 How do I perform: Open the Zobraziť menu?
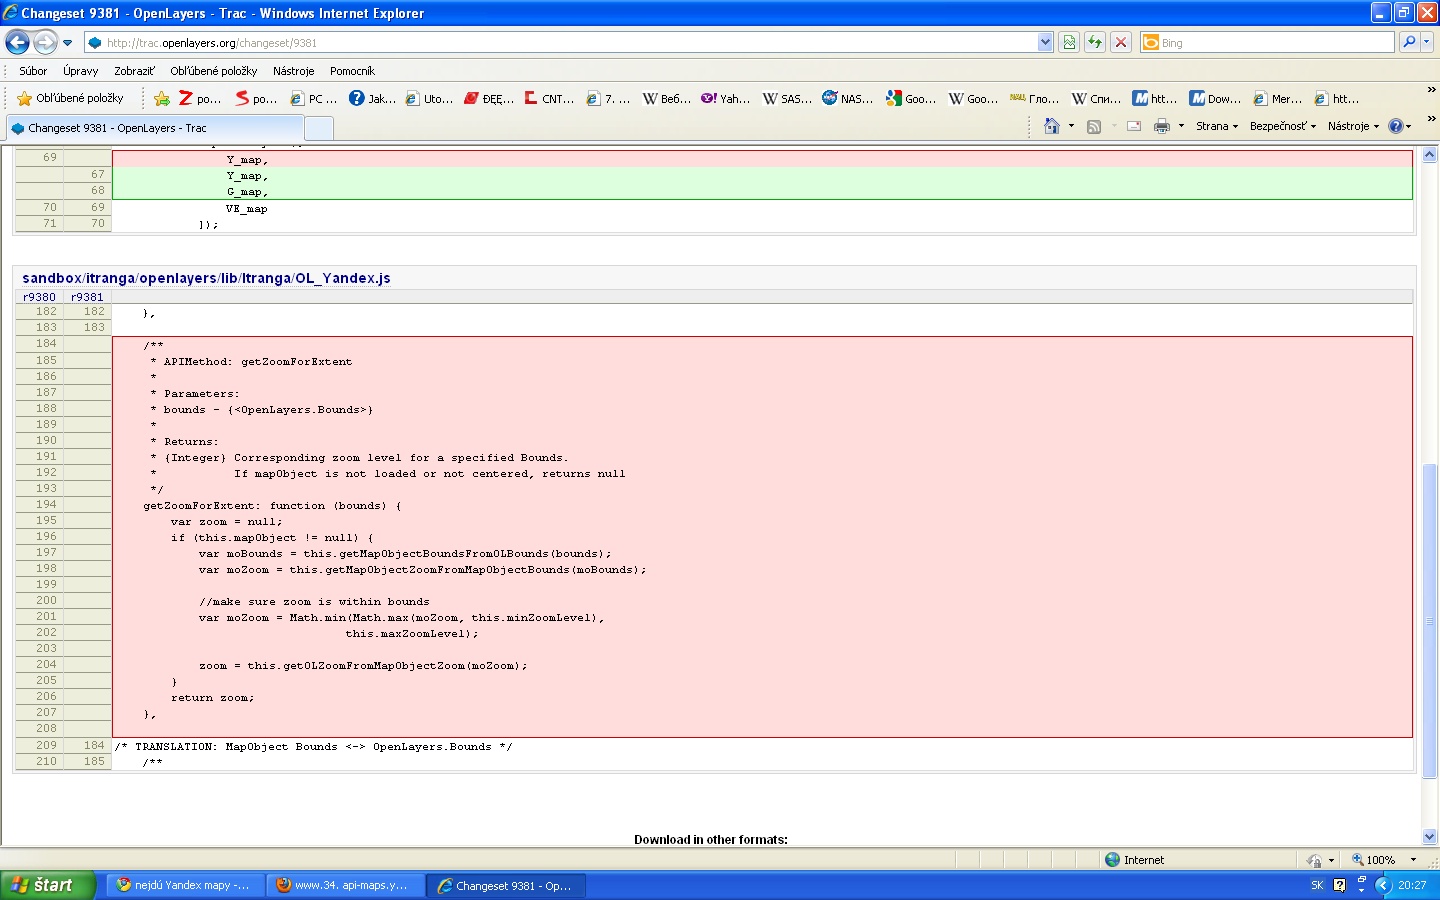(134, 71)
